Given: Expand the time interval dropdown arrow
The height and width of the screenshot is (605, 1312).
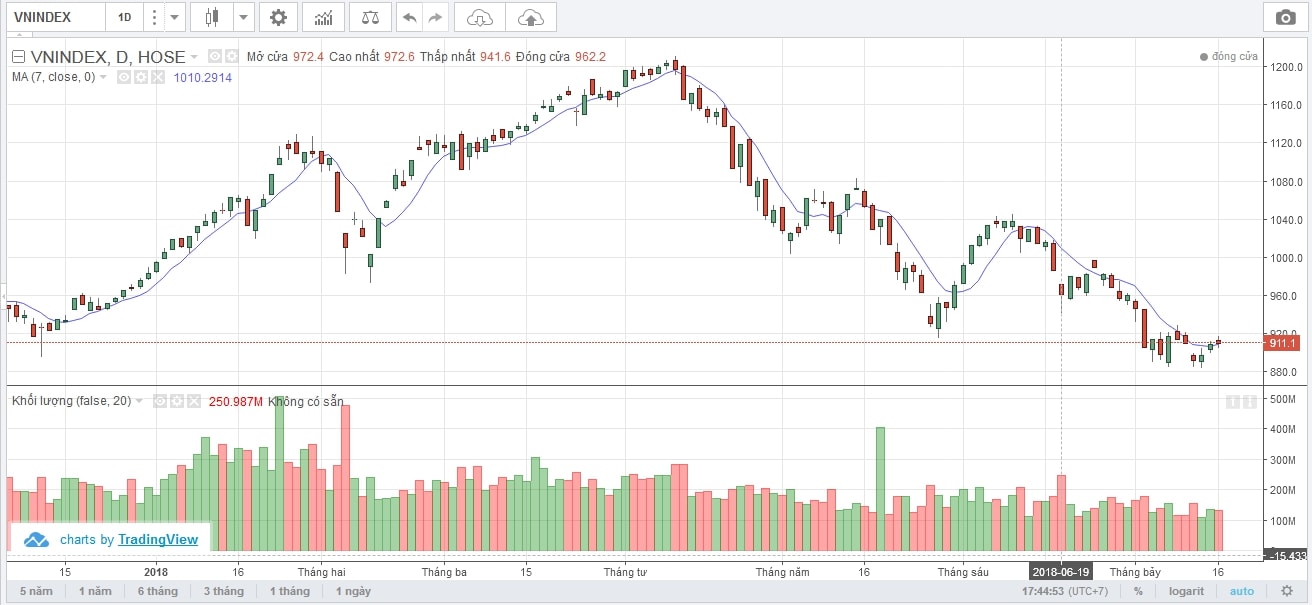Looking at the screenshot, I should 175,17.
